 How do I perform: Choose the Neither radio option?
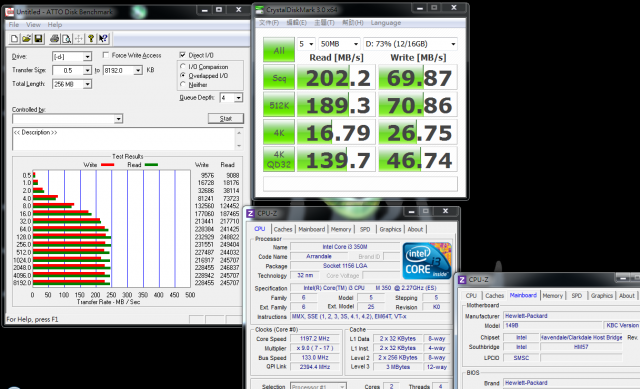(183, 84)
